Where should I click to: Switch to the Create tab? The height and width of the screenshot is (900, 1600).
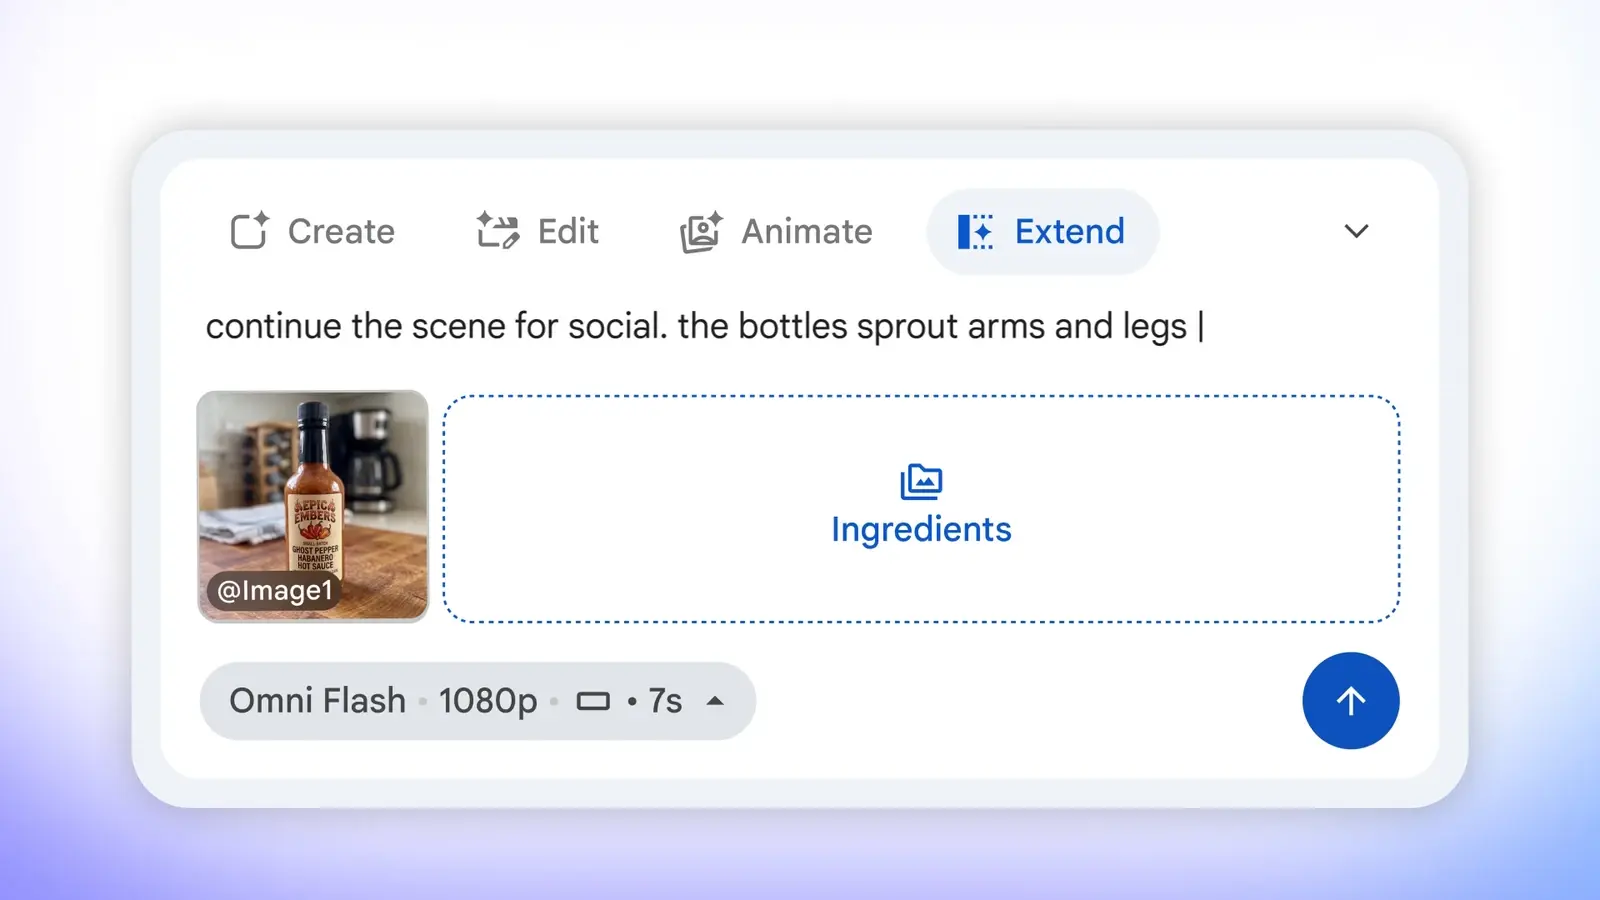[313, 231]
